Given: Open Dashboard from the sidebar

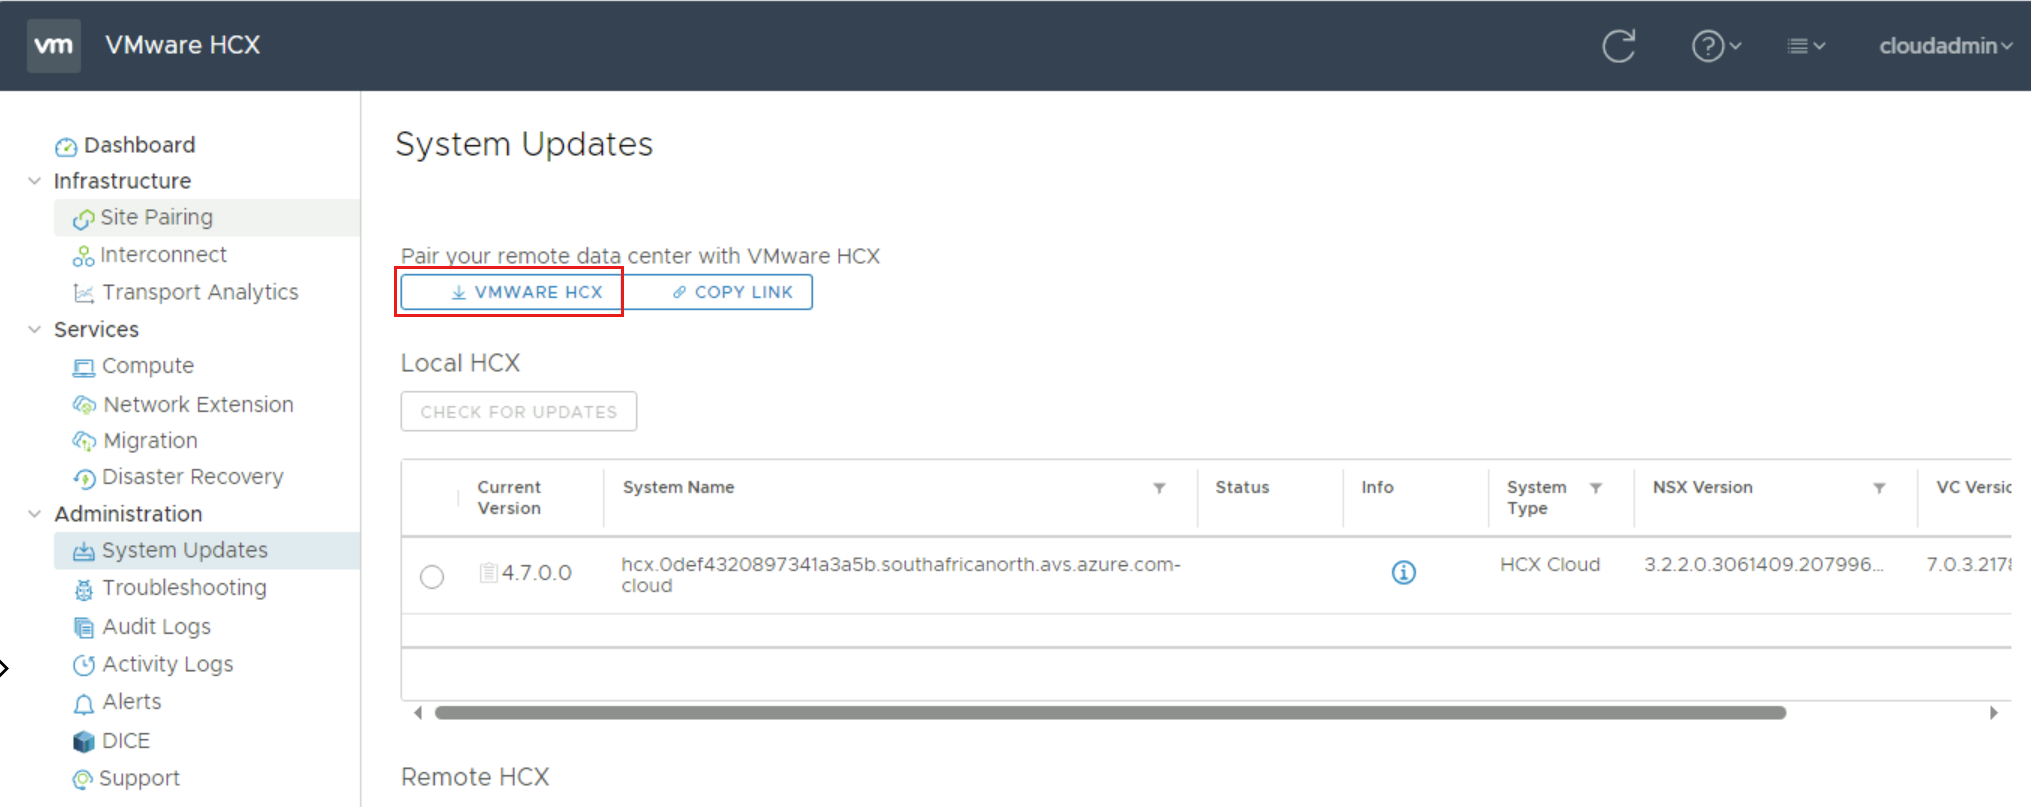Looking at the screenshot, I should click(139, 145).
